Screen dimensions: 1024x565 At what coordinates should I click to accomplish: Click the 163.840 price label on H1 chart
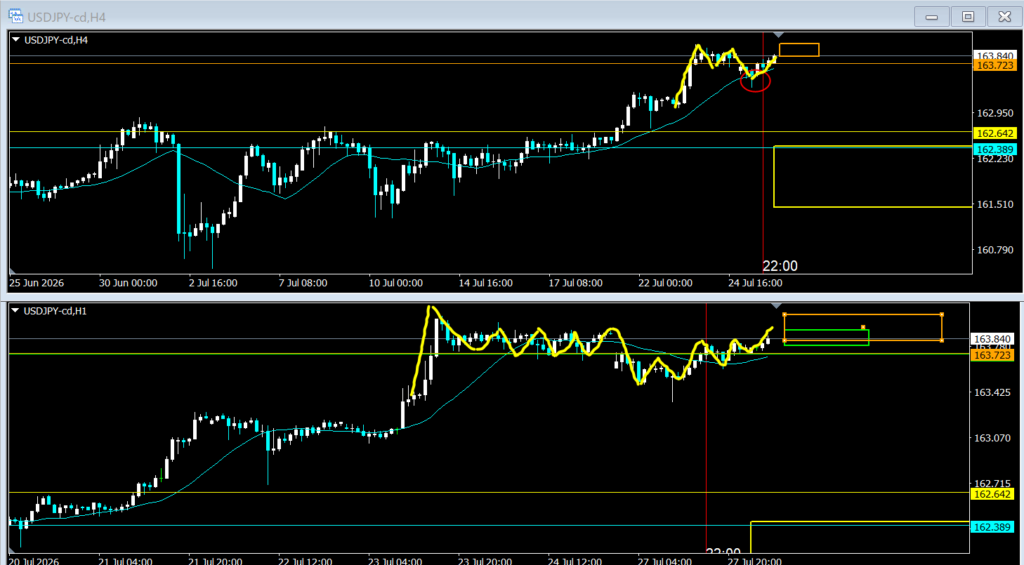pos(993,339)
